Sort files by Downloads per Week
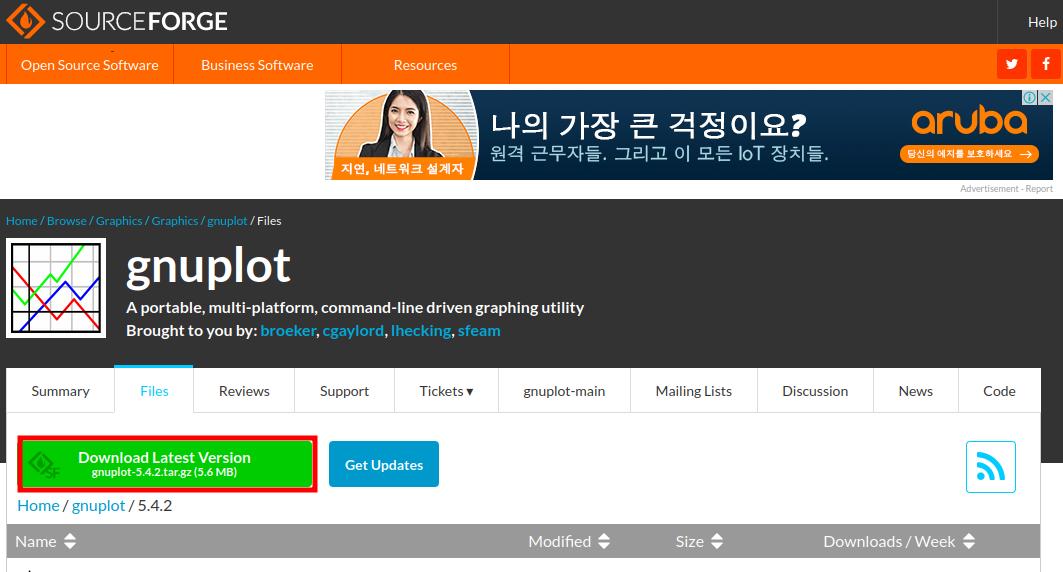The height and width of the screenshot is (572, 1063). 899,542
